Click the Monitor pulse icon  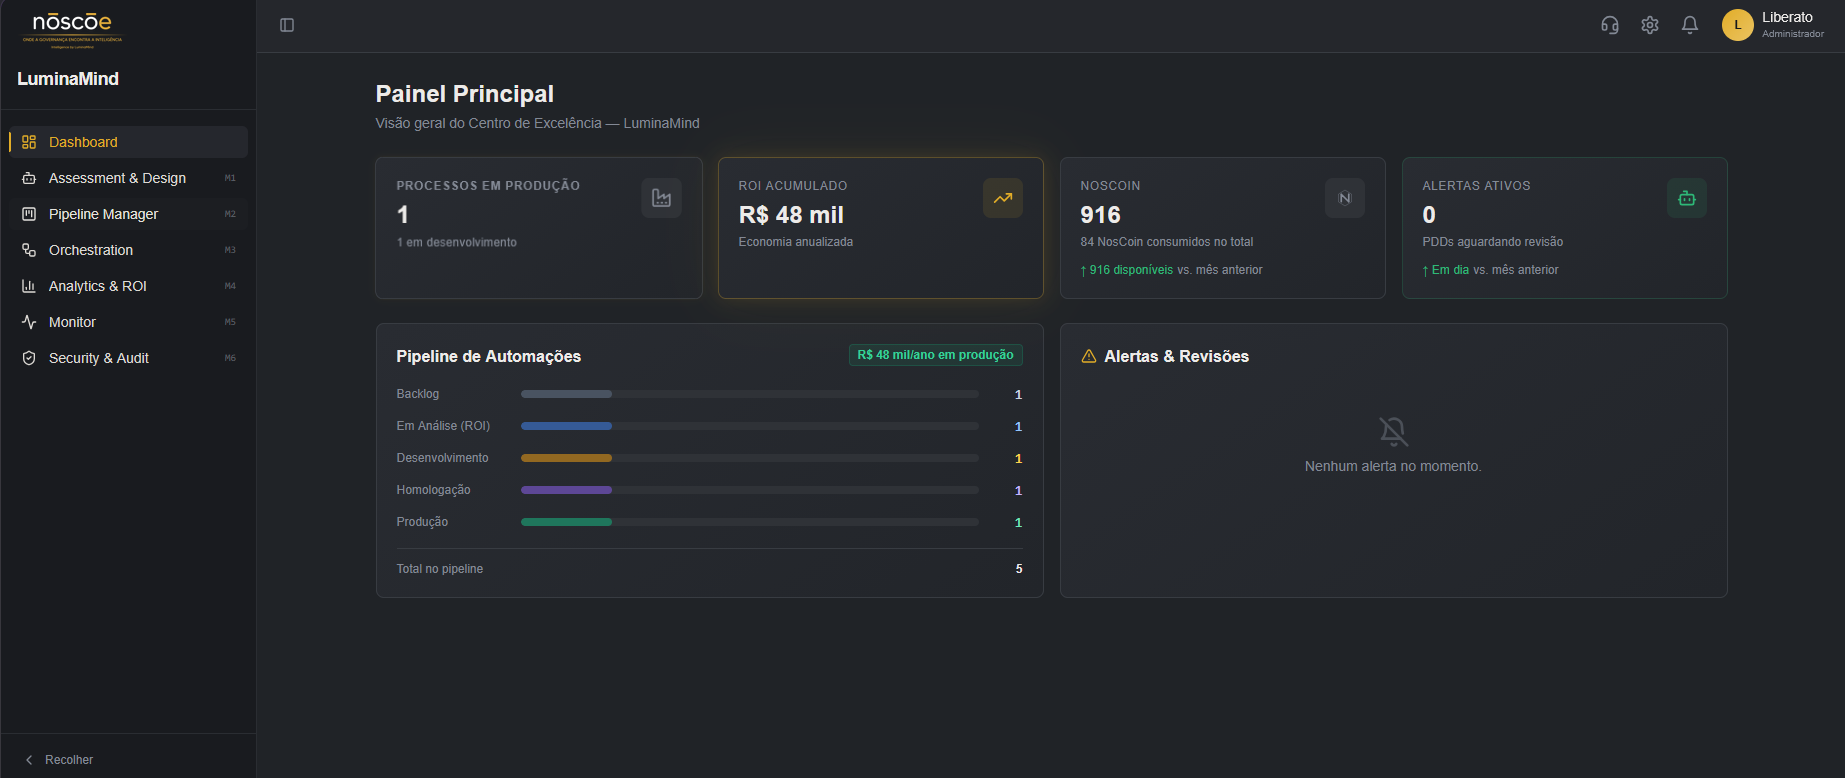(x=29, y=322)
